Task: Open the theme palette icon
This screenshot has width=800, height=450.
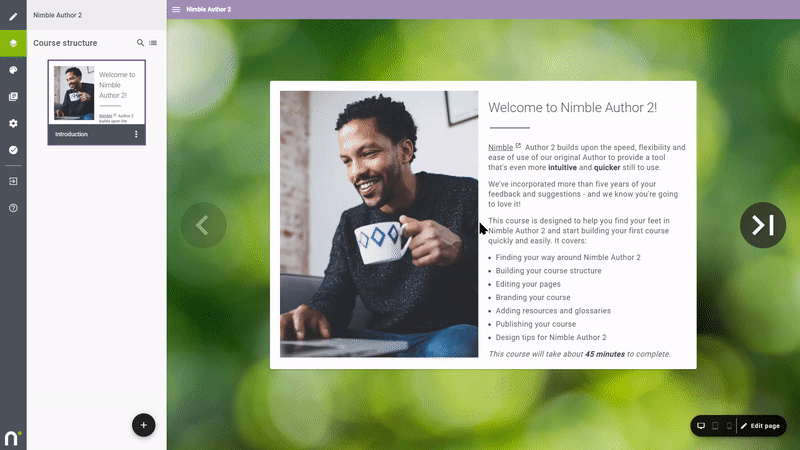Action: click(13, 70)
